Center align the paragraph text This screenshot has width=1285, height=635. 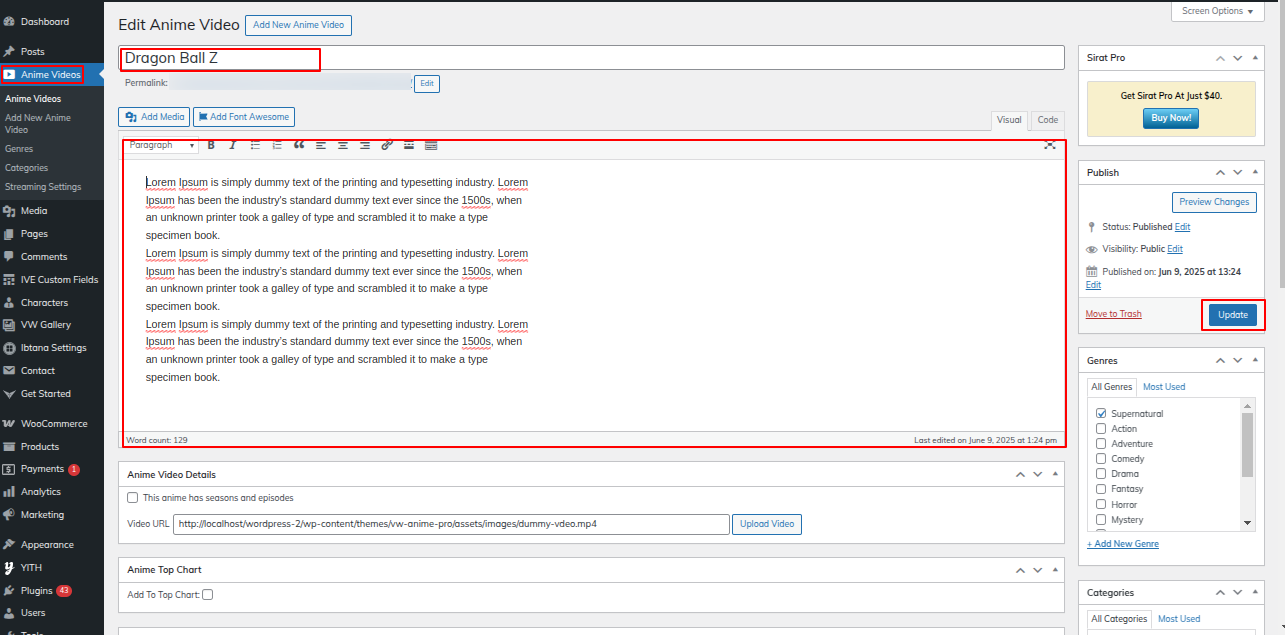tap(343, 145)
